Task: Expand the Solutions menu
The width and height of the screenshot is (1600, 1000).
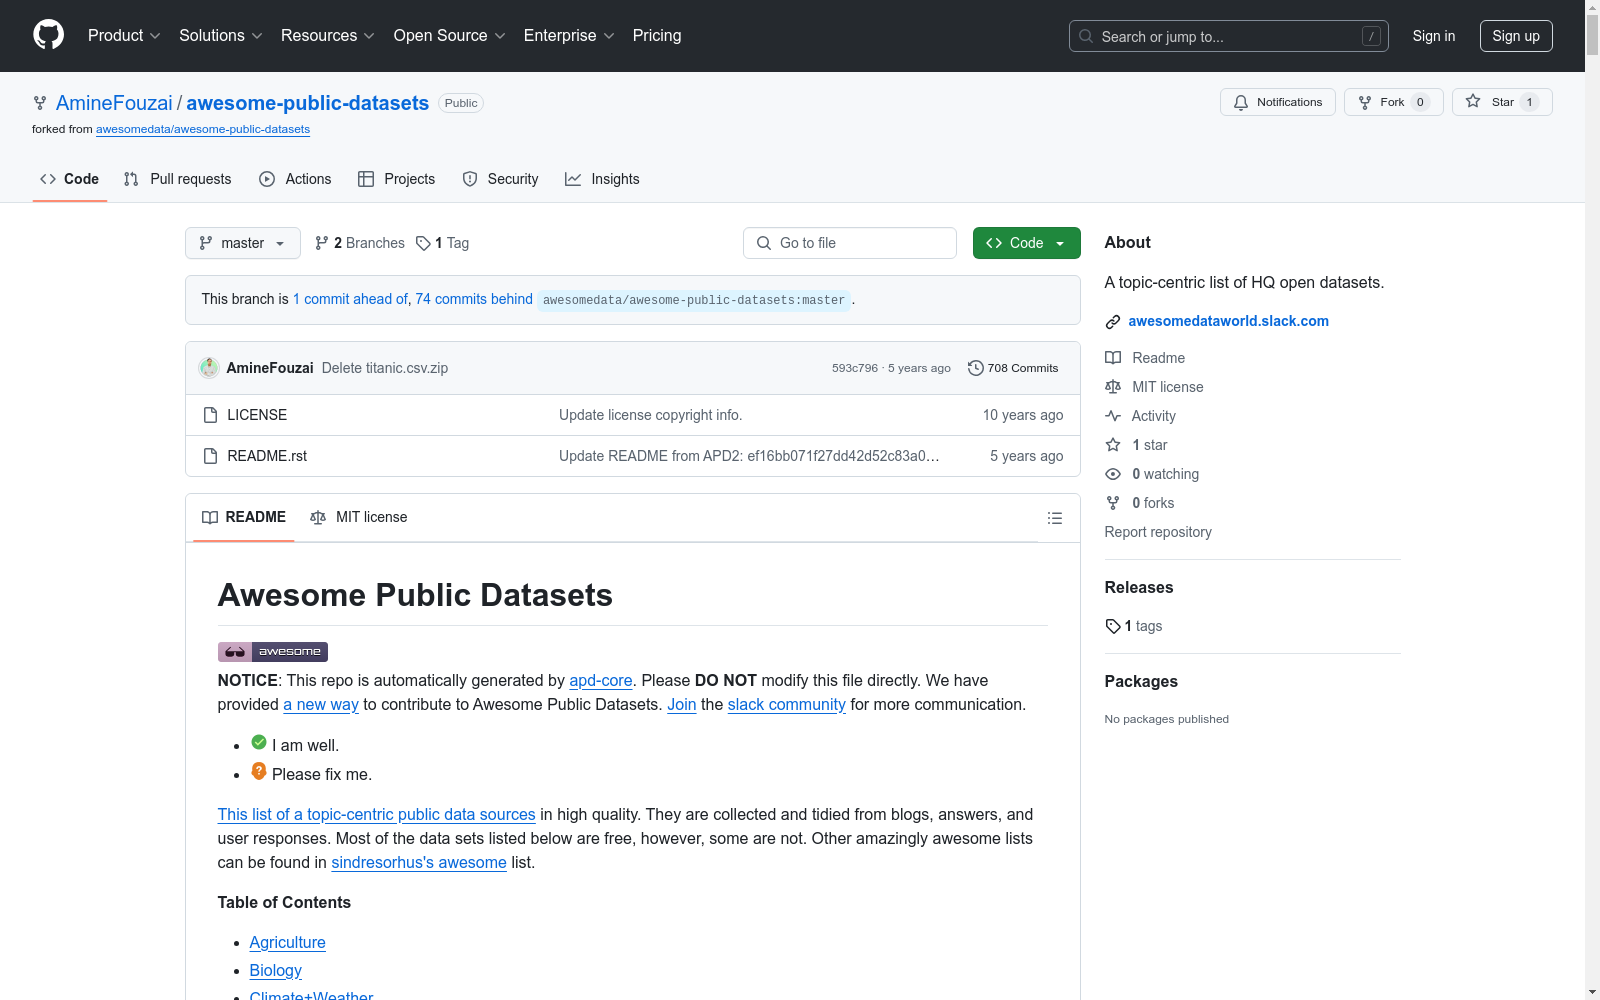Action: click(x=221, y=35)
